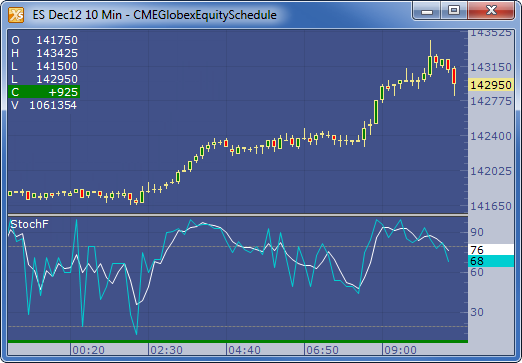522x363 pixels.
Task: Click the V 1061354 volume readout
Action: pos(44,105)
